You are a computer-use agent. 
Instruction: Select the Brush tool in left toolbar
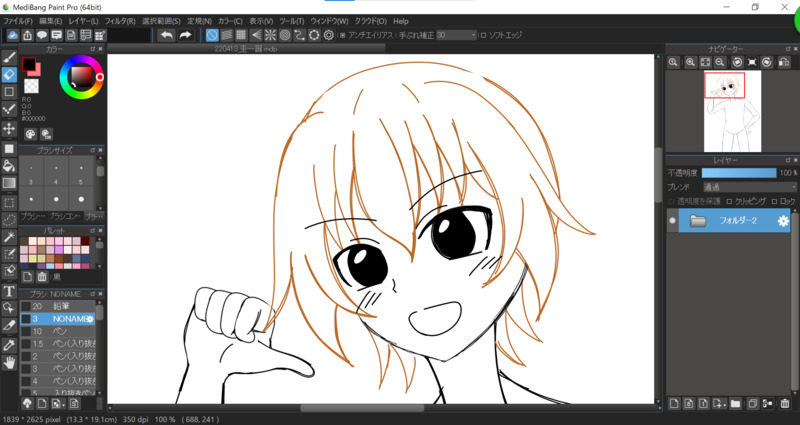pos(9,58)
